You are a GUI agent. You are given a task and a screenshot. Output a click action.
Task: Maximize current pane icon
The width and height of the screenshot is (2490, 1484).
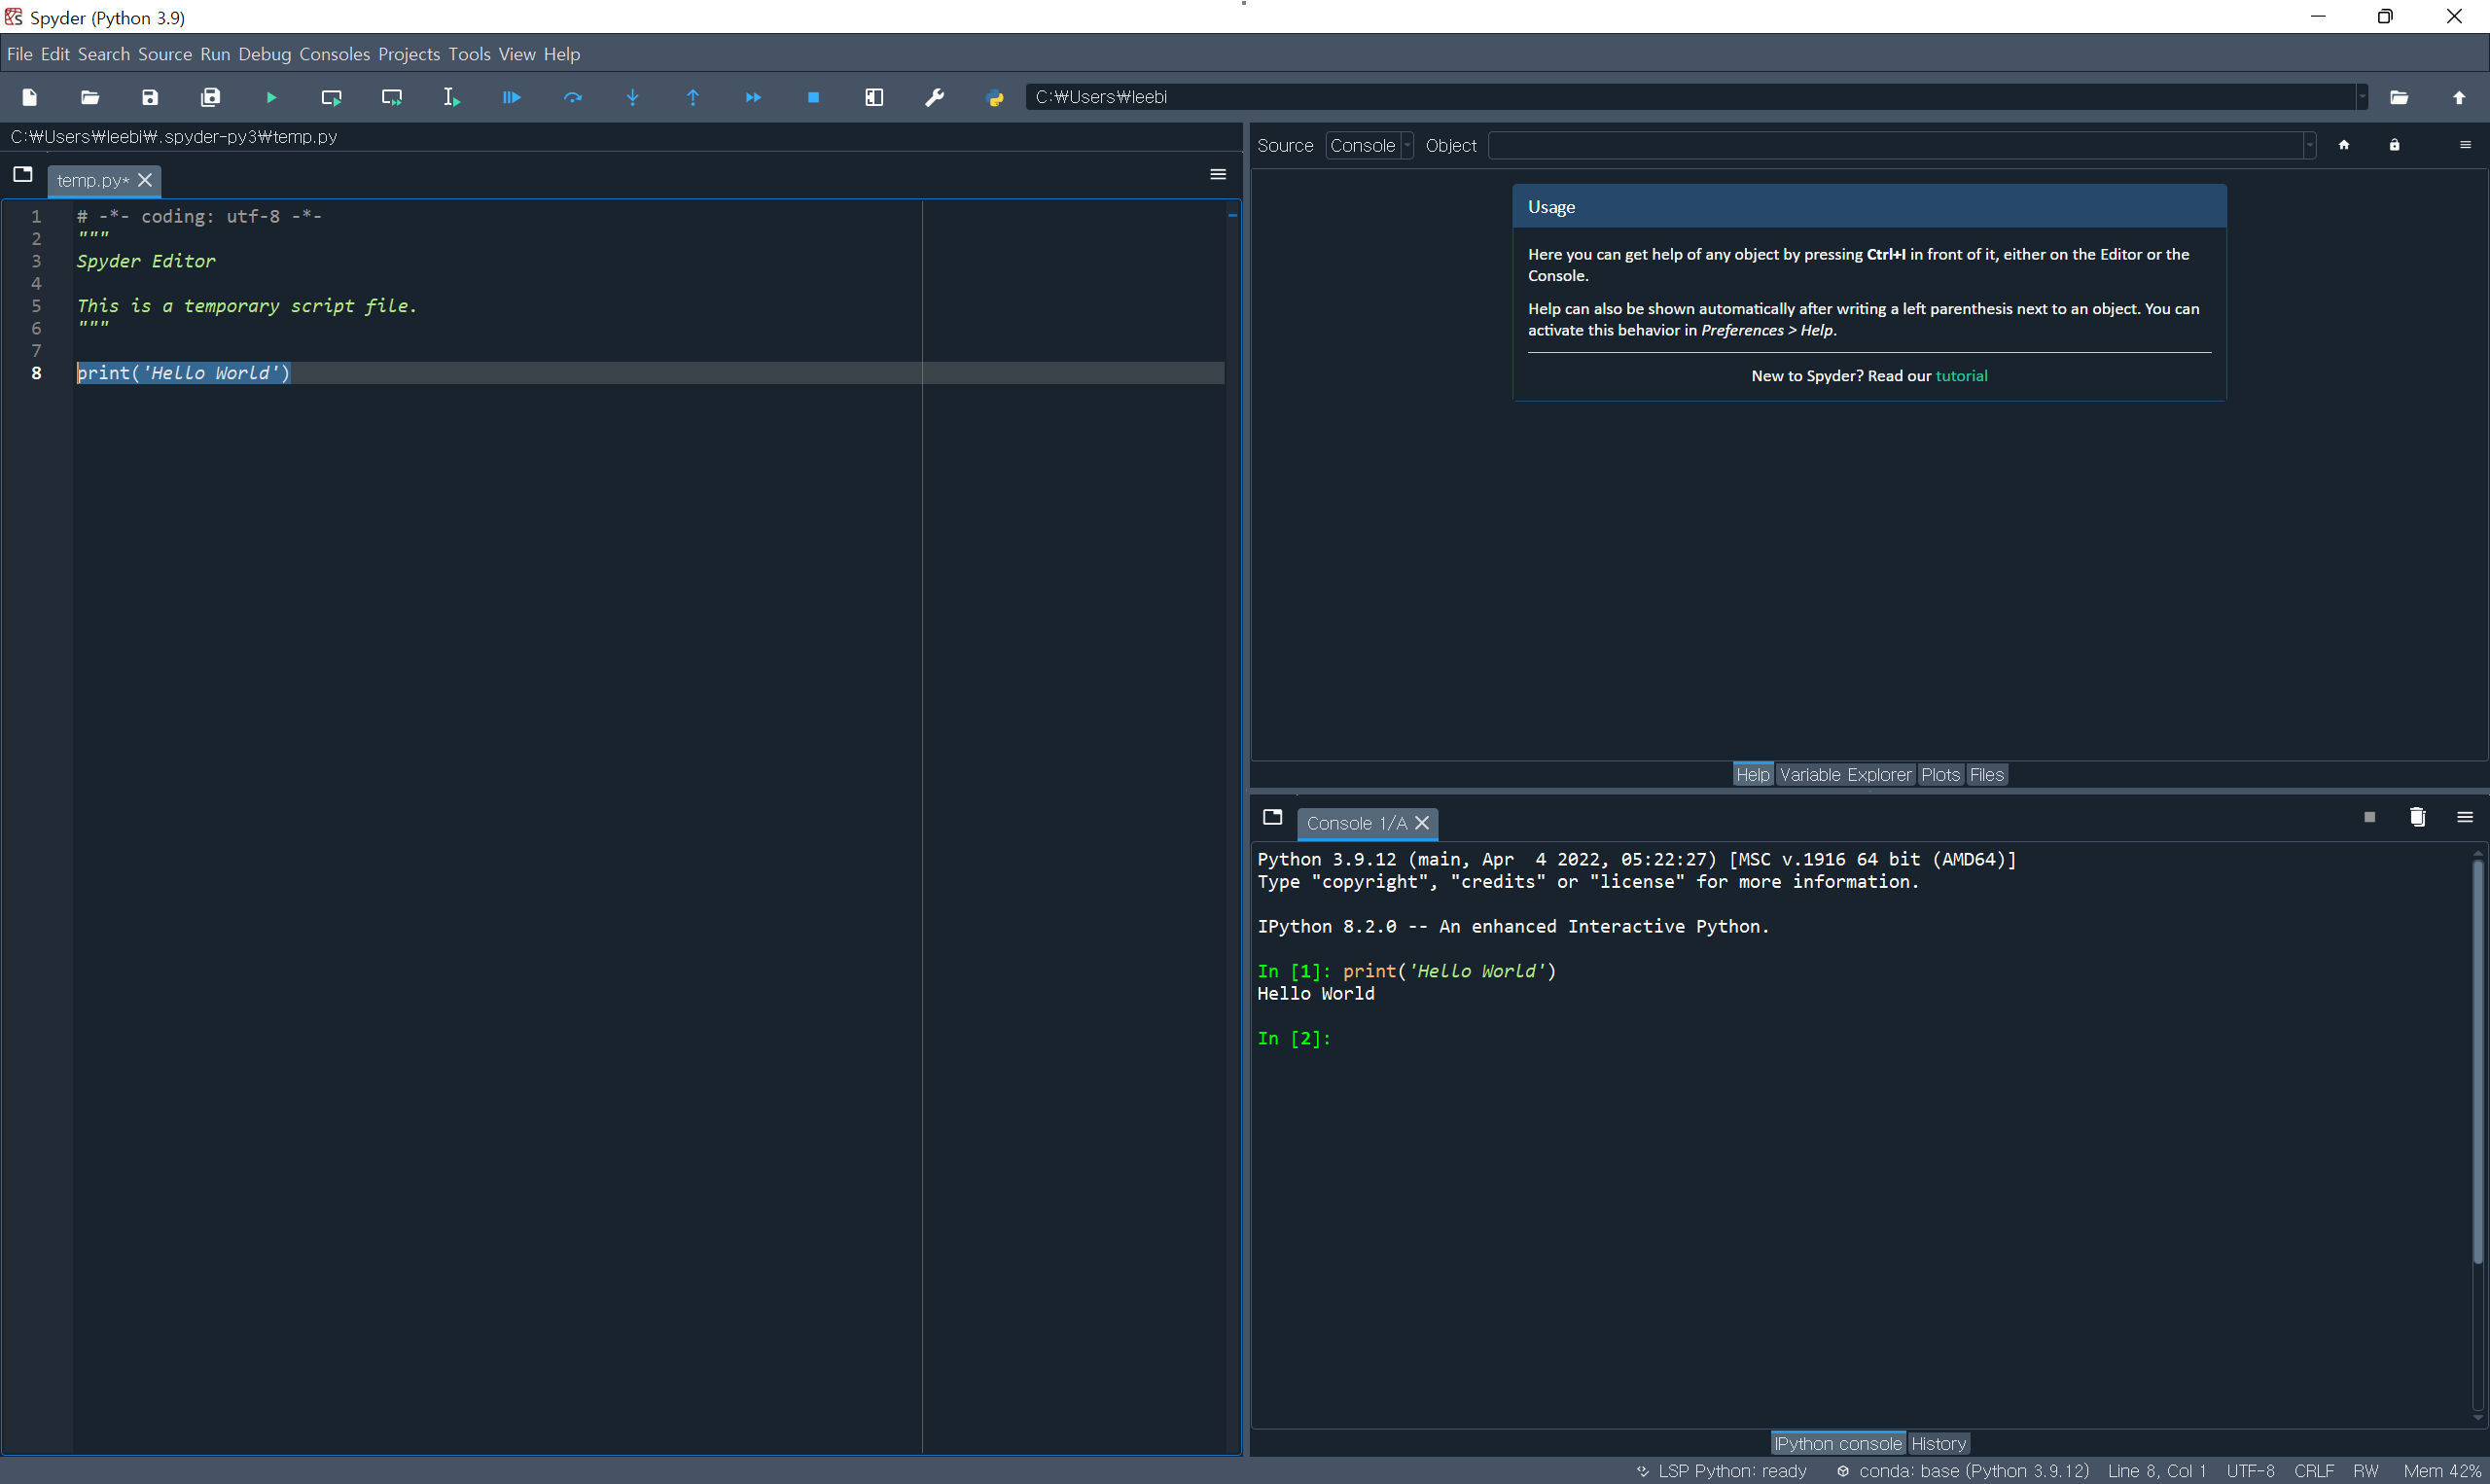tap(874, 97)
